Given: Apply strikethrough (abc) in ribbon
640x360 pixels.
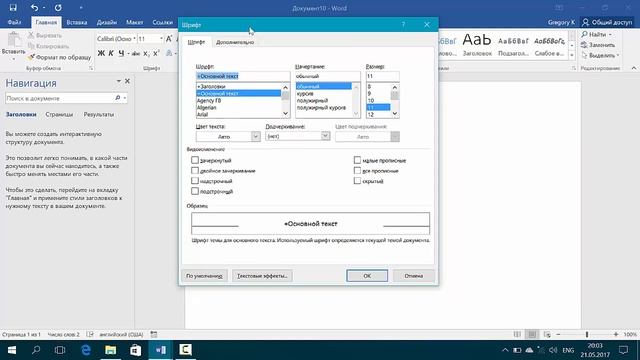Looking at the screenshot, I should coord(136,53).
